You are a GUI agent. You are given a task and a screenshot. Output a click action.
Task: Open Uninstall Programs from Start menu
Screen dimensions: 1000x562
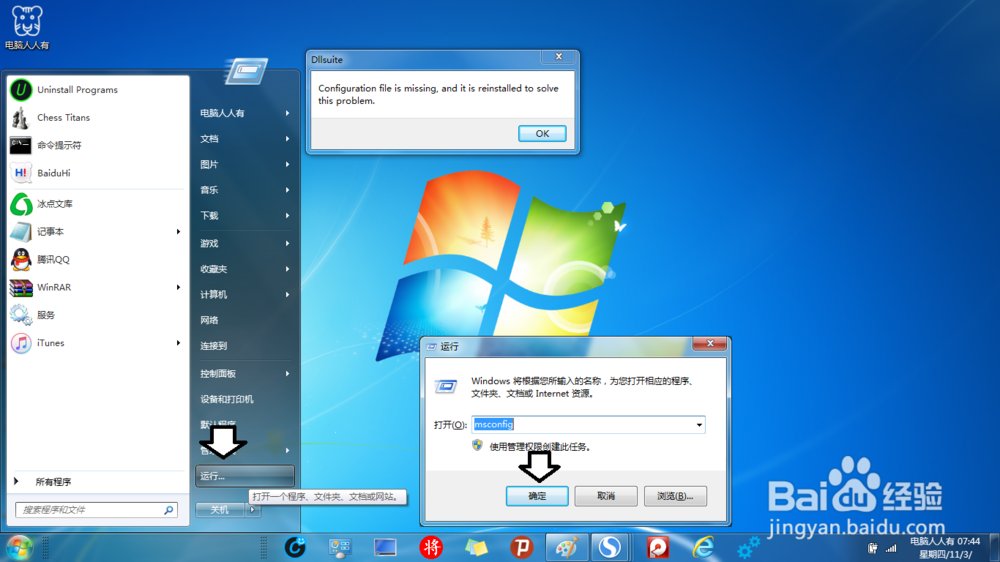click(x=98, y=90)
